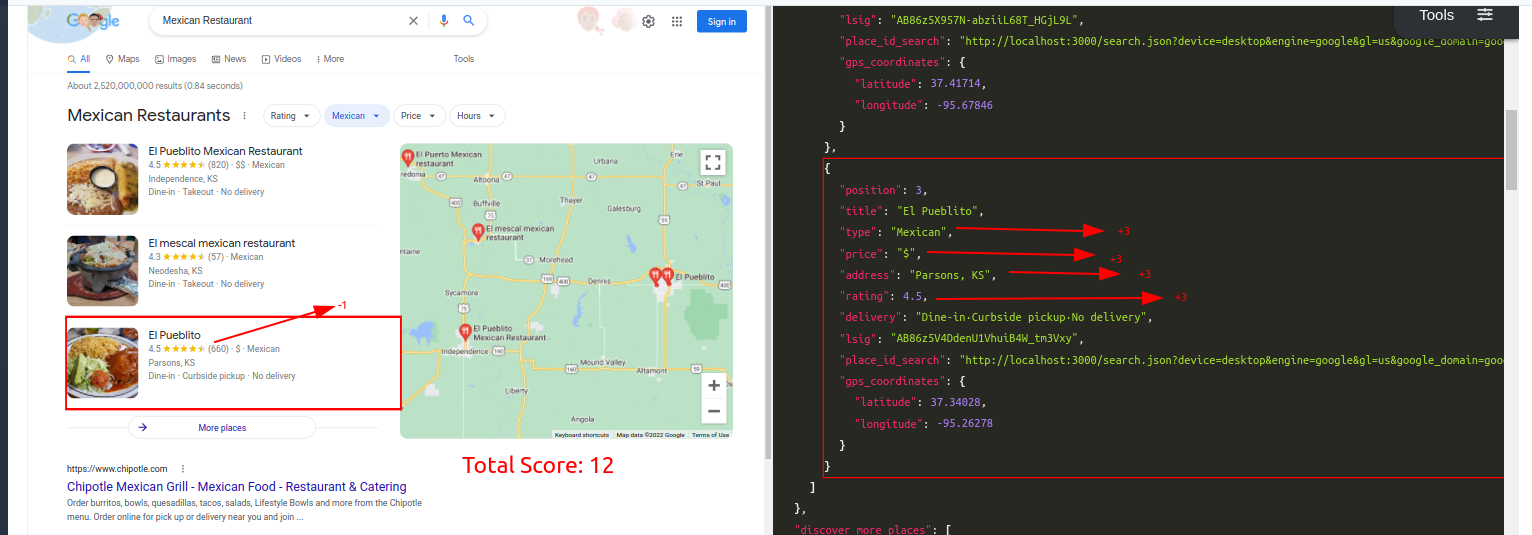Click the El mescal mexican restaurant map pin
1532x535 pixels.
(478, 231)
